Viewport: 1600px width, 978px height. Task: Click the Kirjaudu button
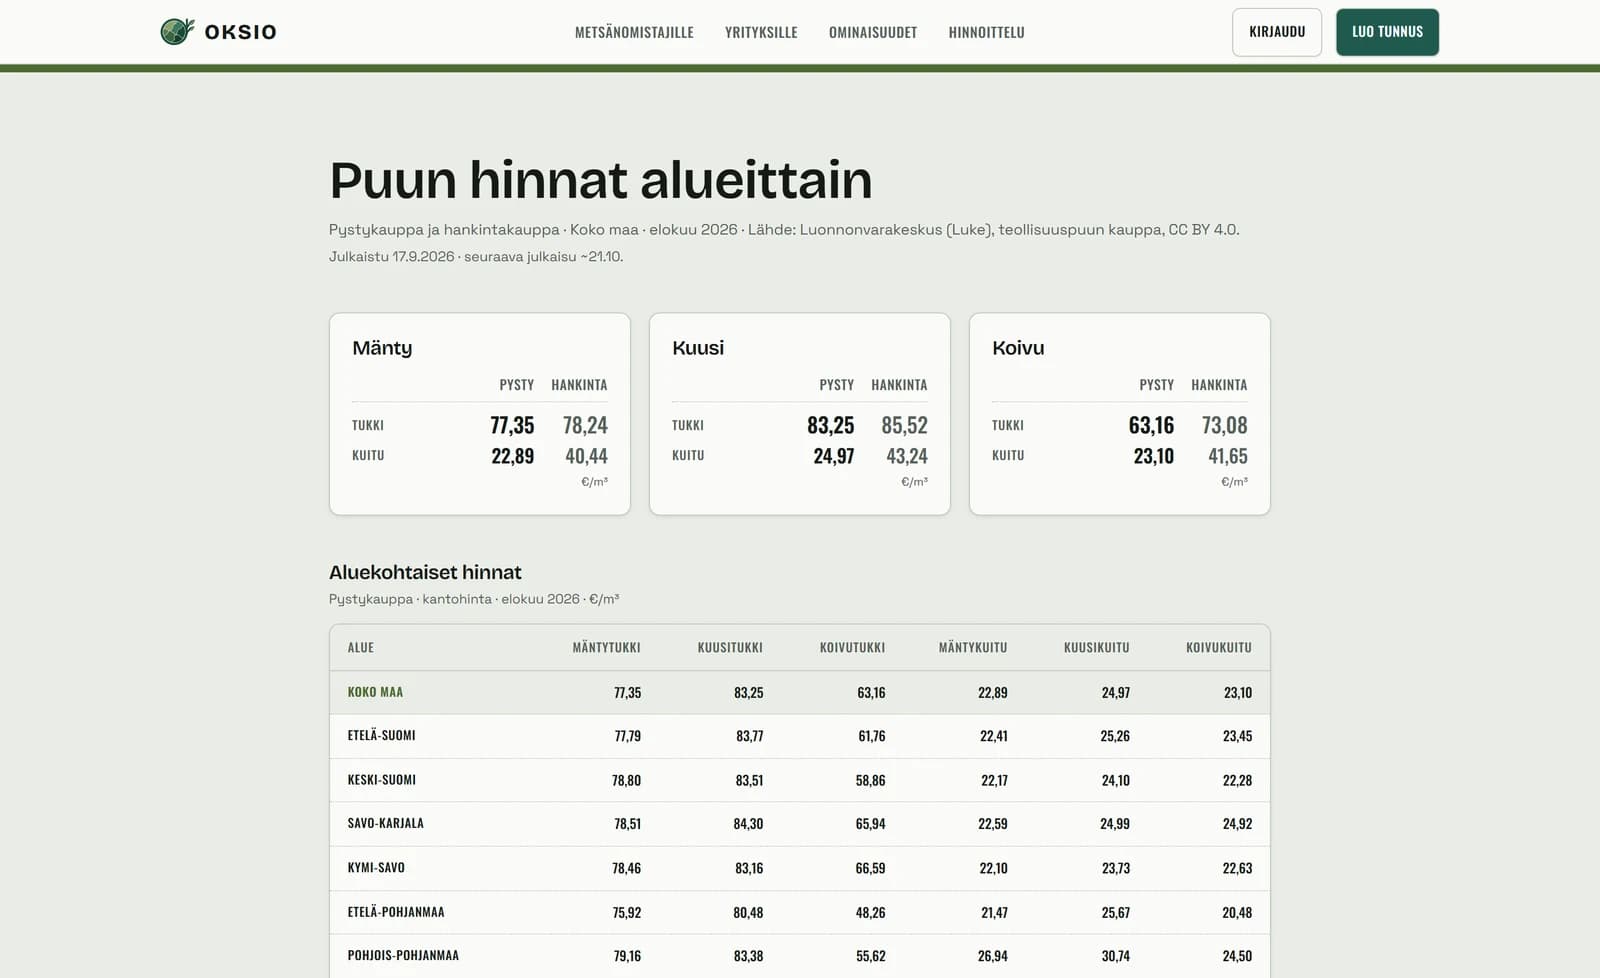tap(1277, 32)
